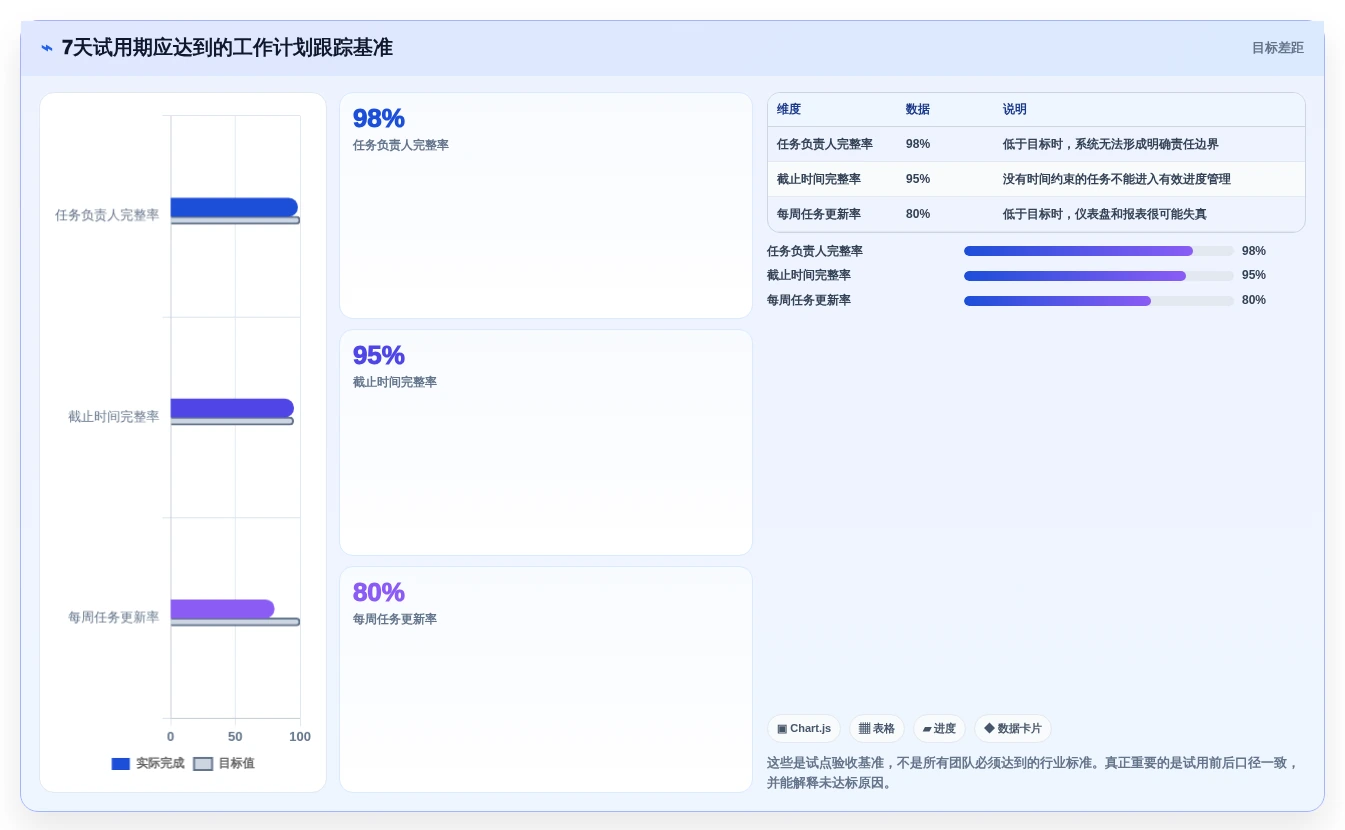Viewport: 1345px width, 830px height.
Task: Select the 80% data card
Action: pos(546,680)
